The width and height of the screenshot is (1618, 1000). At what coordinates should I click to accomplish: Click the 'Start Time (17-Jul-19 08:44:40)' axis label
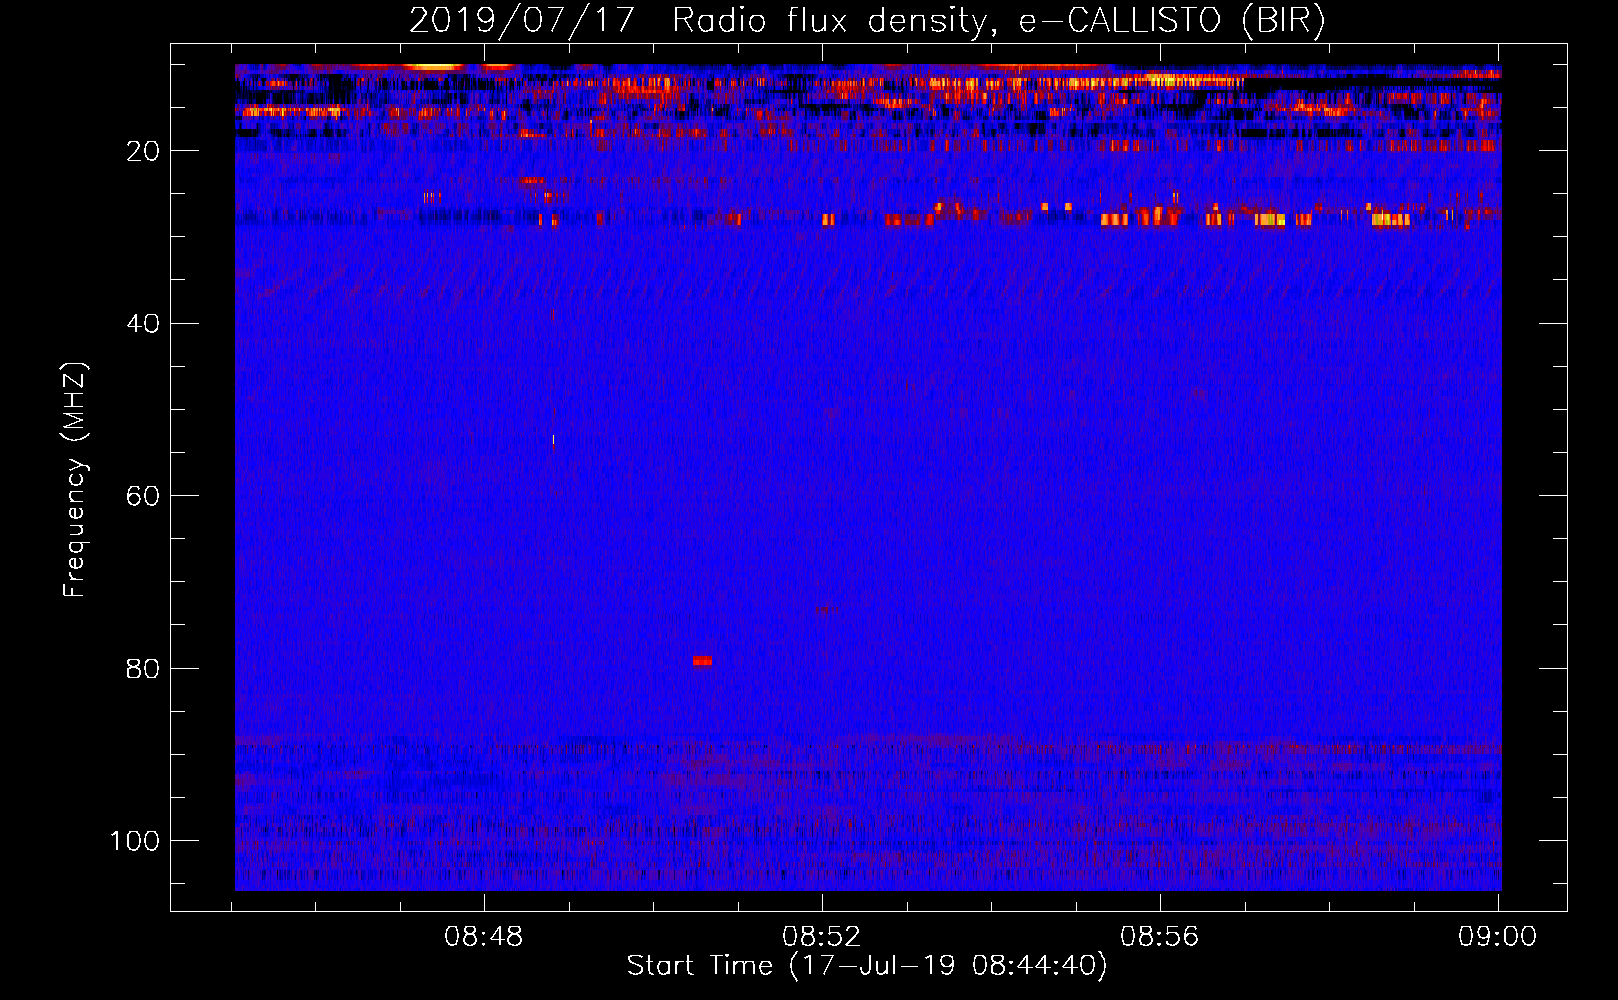click(867, 966)
